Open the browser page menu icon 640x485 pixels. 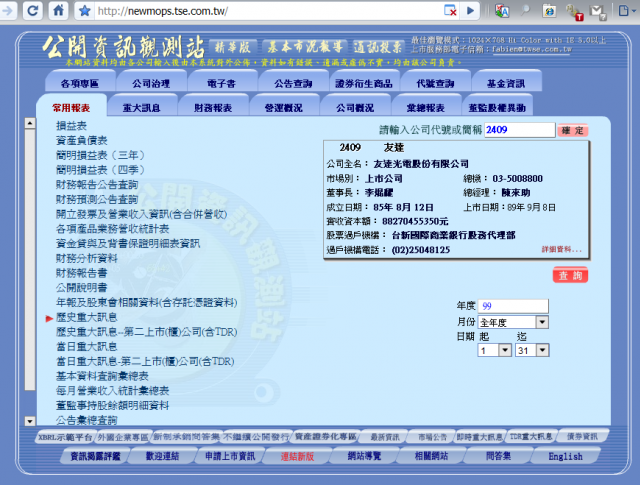[x=626, y=11]
